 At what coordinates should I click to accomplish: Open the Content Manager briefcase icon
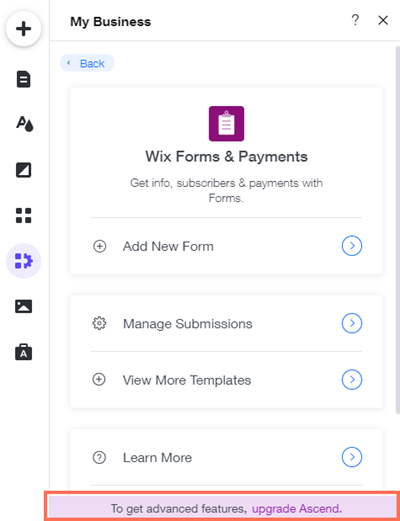23,352
